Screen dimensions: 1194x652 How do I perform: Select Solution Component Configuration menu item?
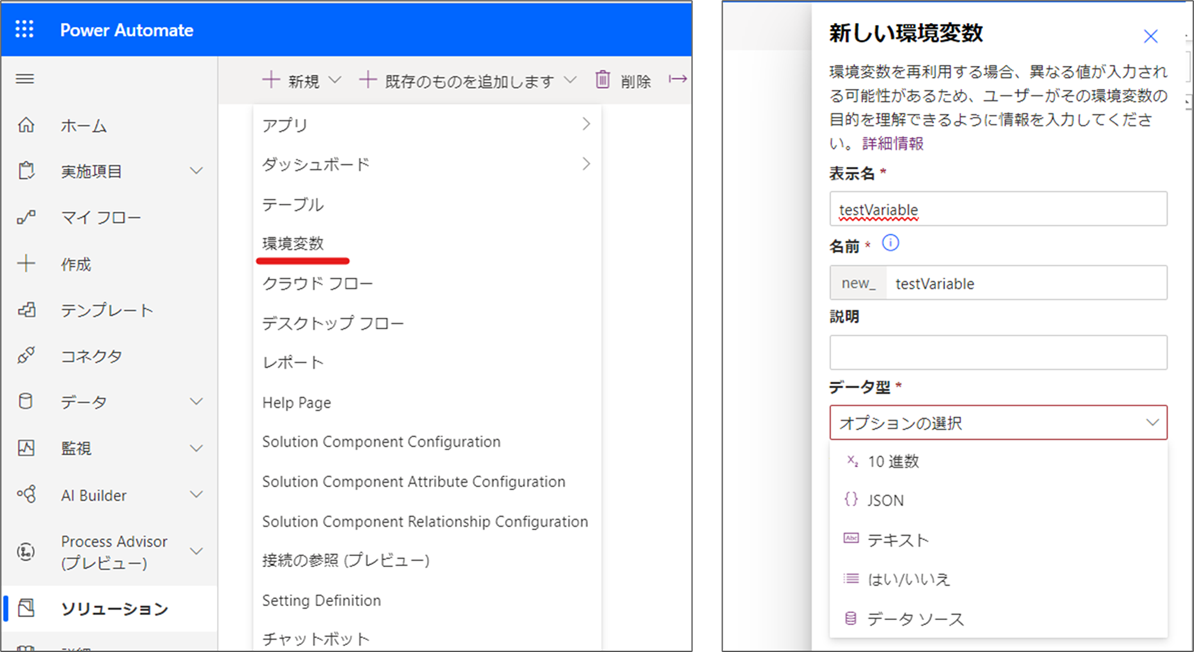point(427,442)
